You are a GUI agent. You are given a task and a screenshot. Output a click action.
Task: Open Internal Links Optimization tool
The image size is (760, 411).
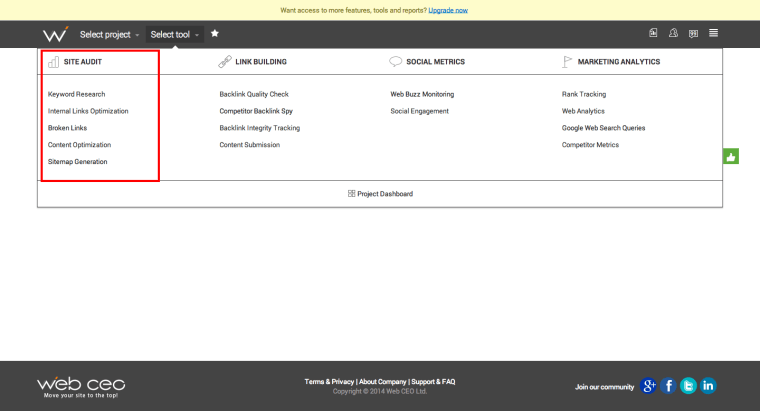pos(88,111)
